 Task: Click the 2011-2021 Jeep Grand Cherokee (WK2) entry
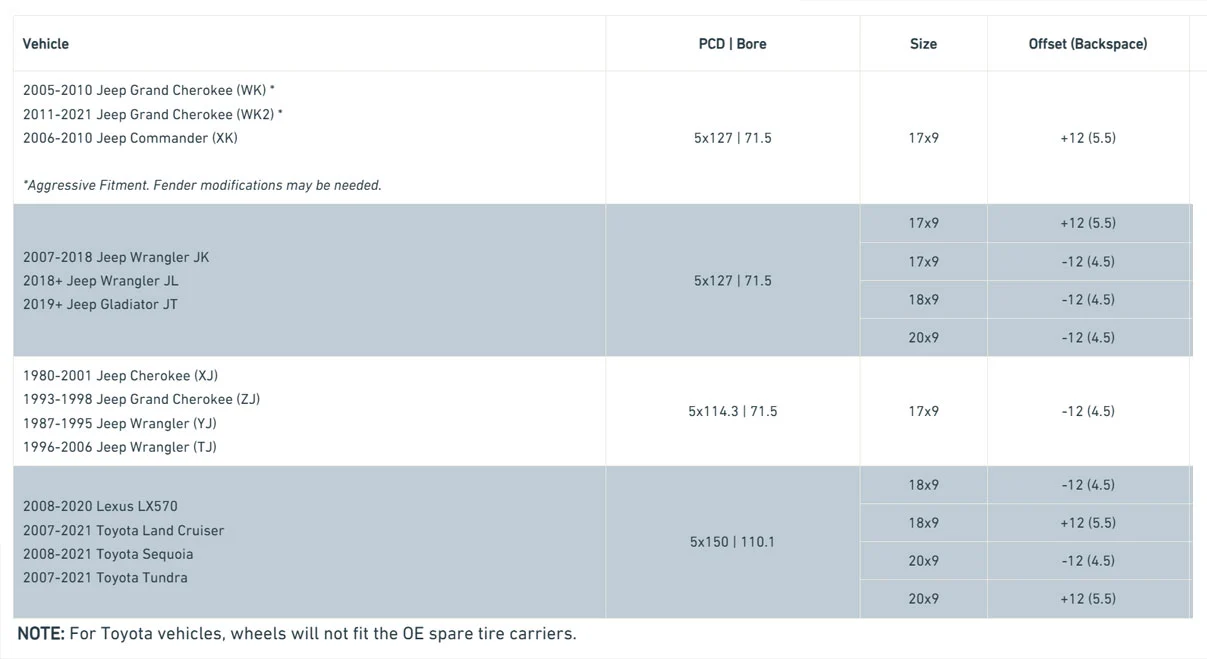(152, 114)
